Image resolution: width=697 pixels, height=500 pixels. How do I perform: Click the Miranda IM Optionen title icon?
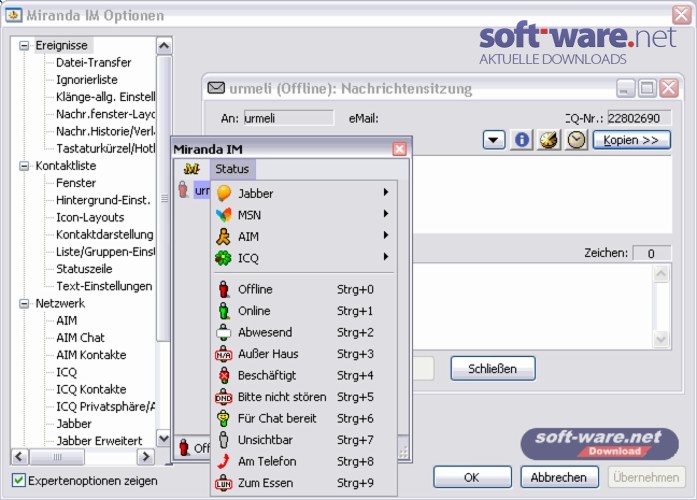pos(14,15)
